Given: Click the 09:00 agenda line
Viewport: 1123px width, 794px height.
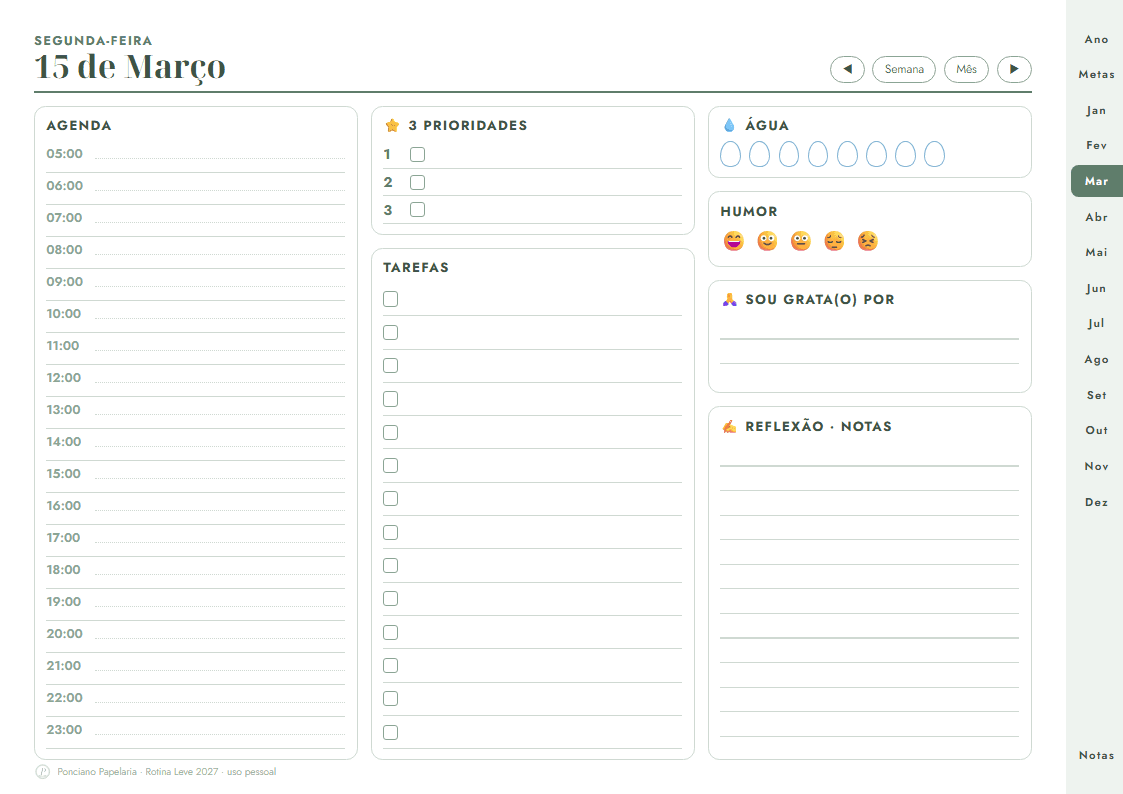Looking at the screenshot, I should [x=196, y=282].
